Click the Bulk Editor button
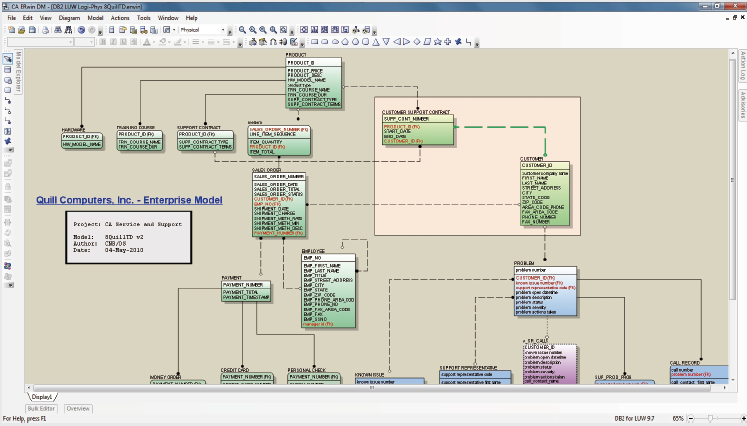 41,409
